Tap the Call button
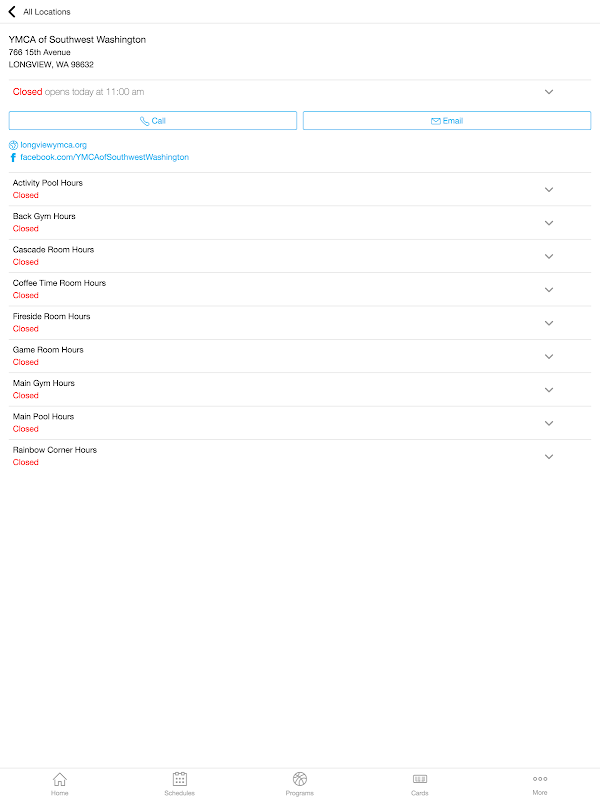Screen dimensions: 600x800 pyautogui.click(x=153, y=120)
